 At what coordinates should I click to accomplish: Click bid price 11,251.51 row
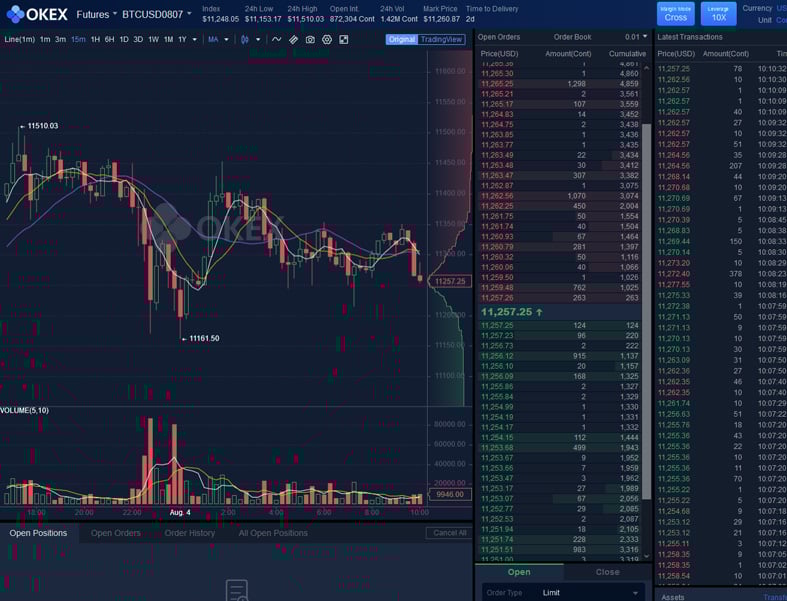click(x=559, y=550)
